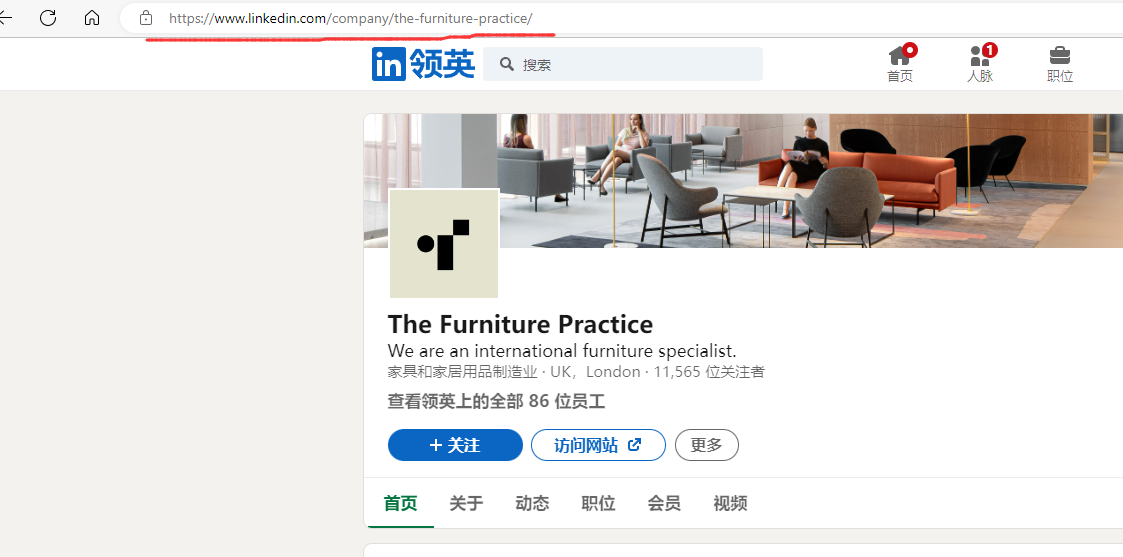Click the browser home icon
Image resolution: width=1123 pixels, height=557 pixels.
pos(92,18)
